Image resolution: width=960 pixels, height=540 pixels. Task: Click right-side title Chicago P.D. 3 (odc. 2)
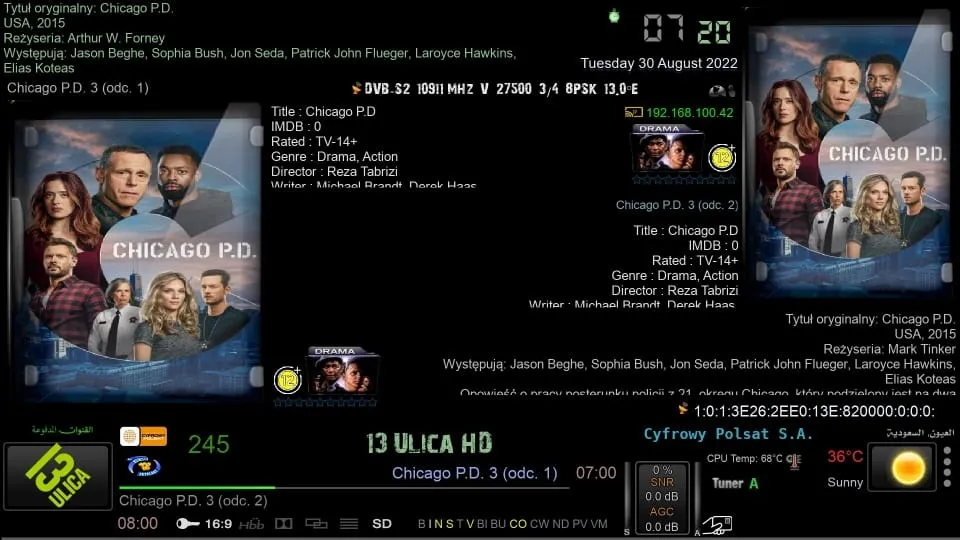pos(677,205)
